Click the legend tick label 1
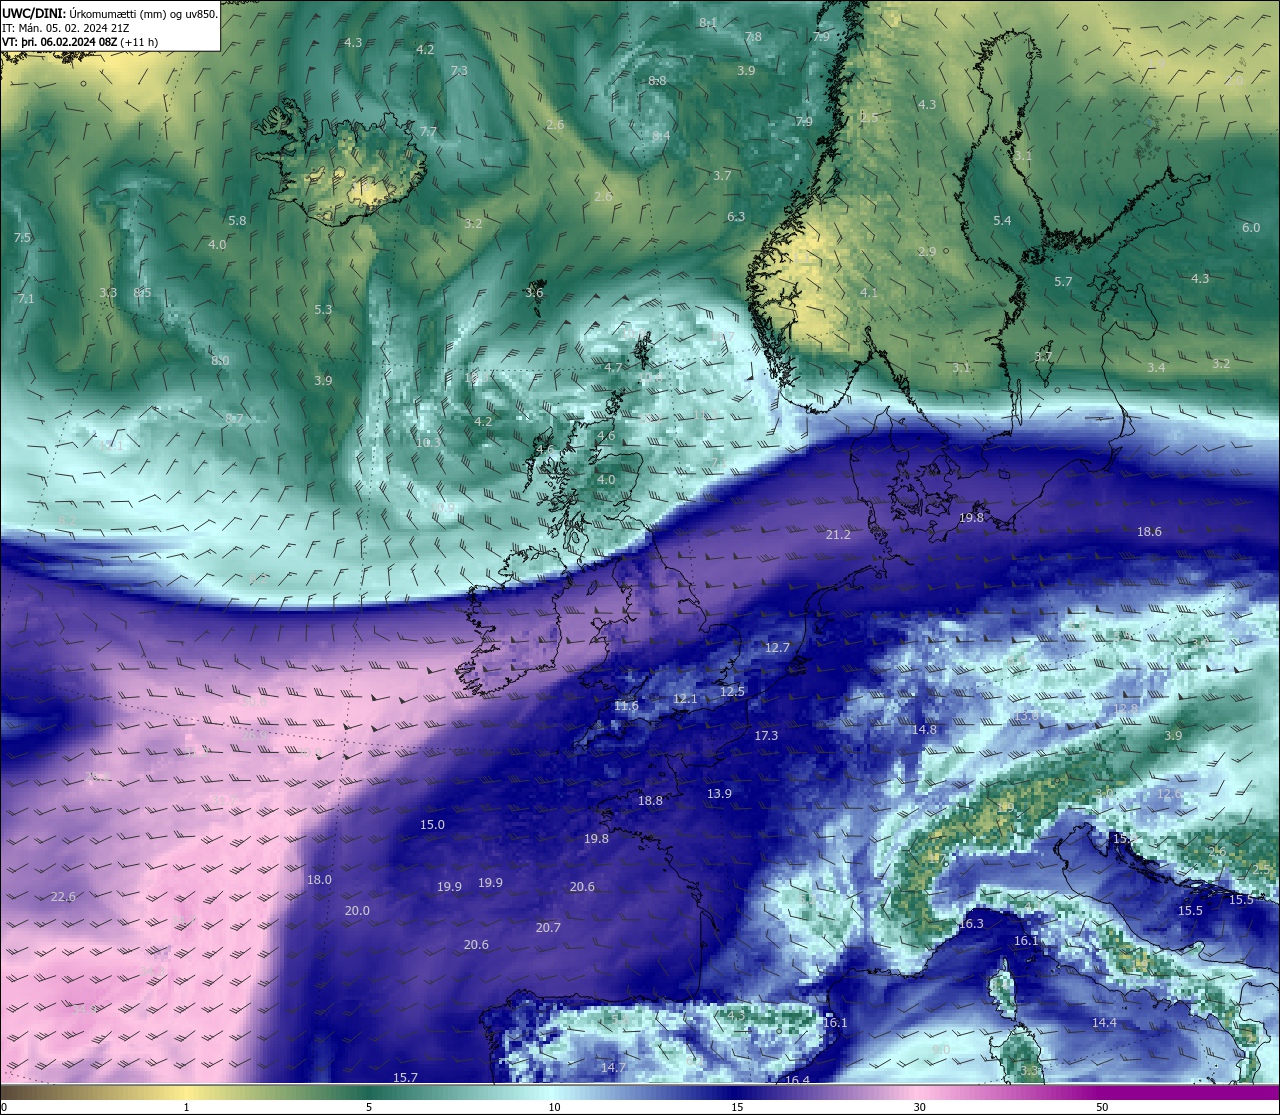Viewport: 1280px width, 1115px height. tap(186, 1107)
